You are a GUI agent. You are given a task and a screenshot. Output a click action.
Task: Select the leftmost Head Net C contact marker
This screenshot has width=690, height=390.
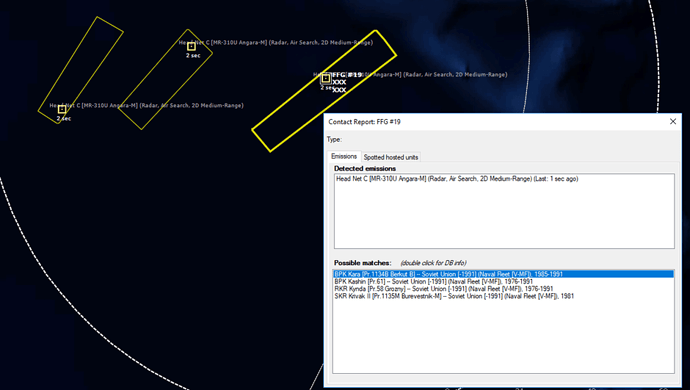[62, 109]
